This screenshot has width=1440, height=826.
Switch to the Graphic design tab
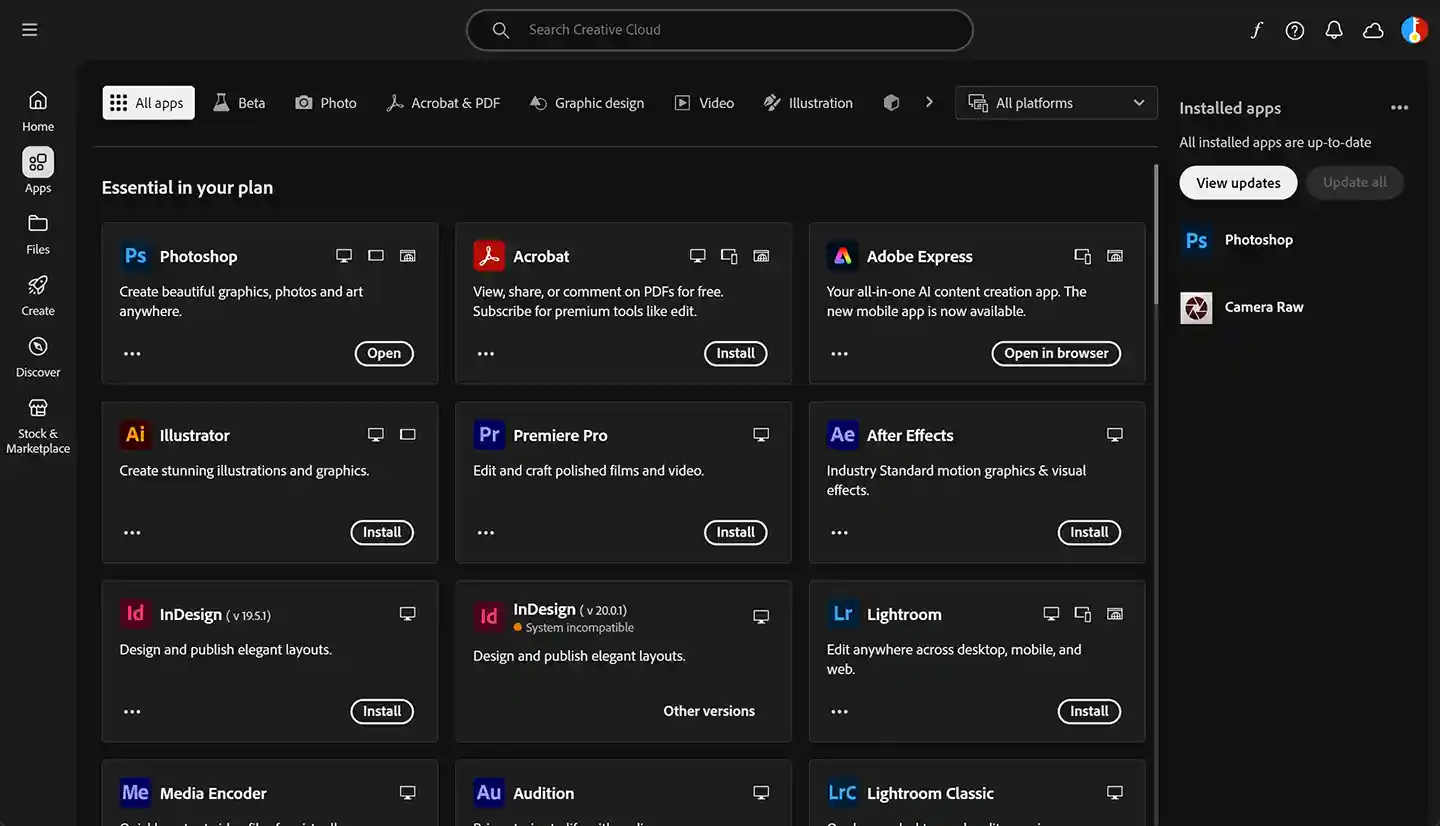coord(587,103)
